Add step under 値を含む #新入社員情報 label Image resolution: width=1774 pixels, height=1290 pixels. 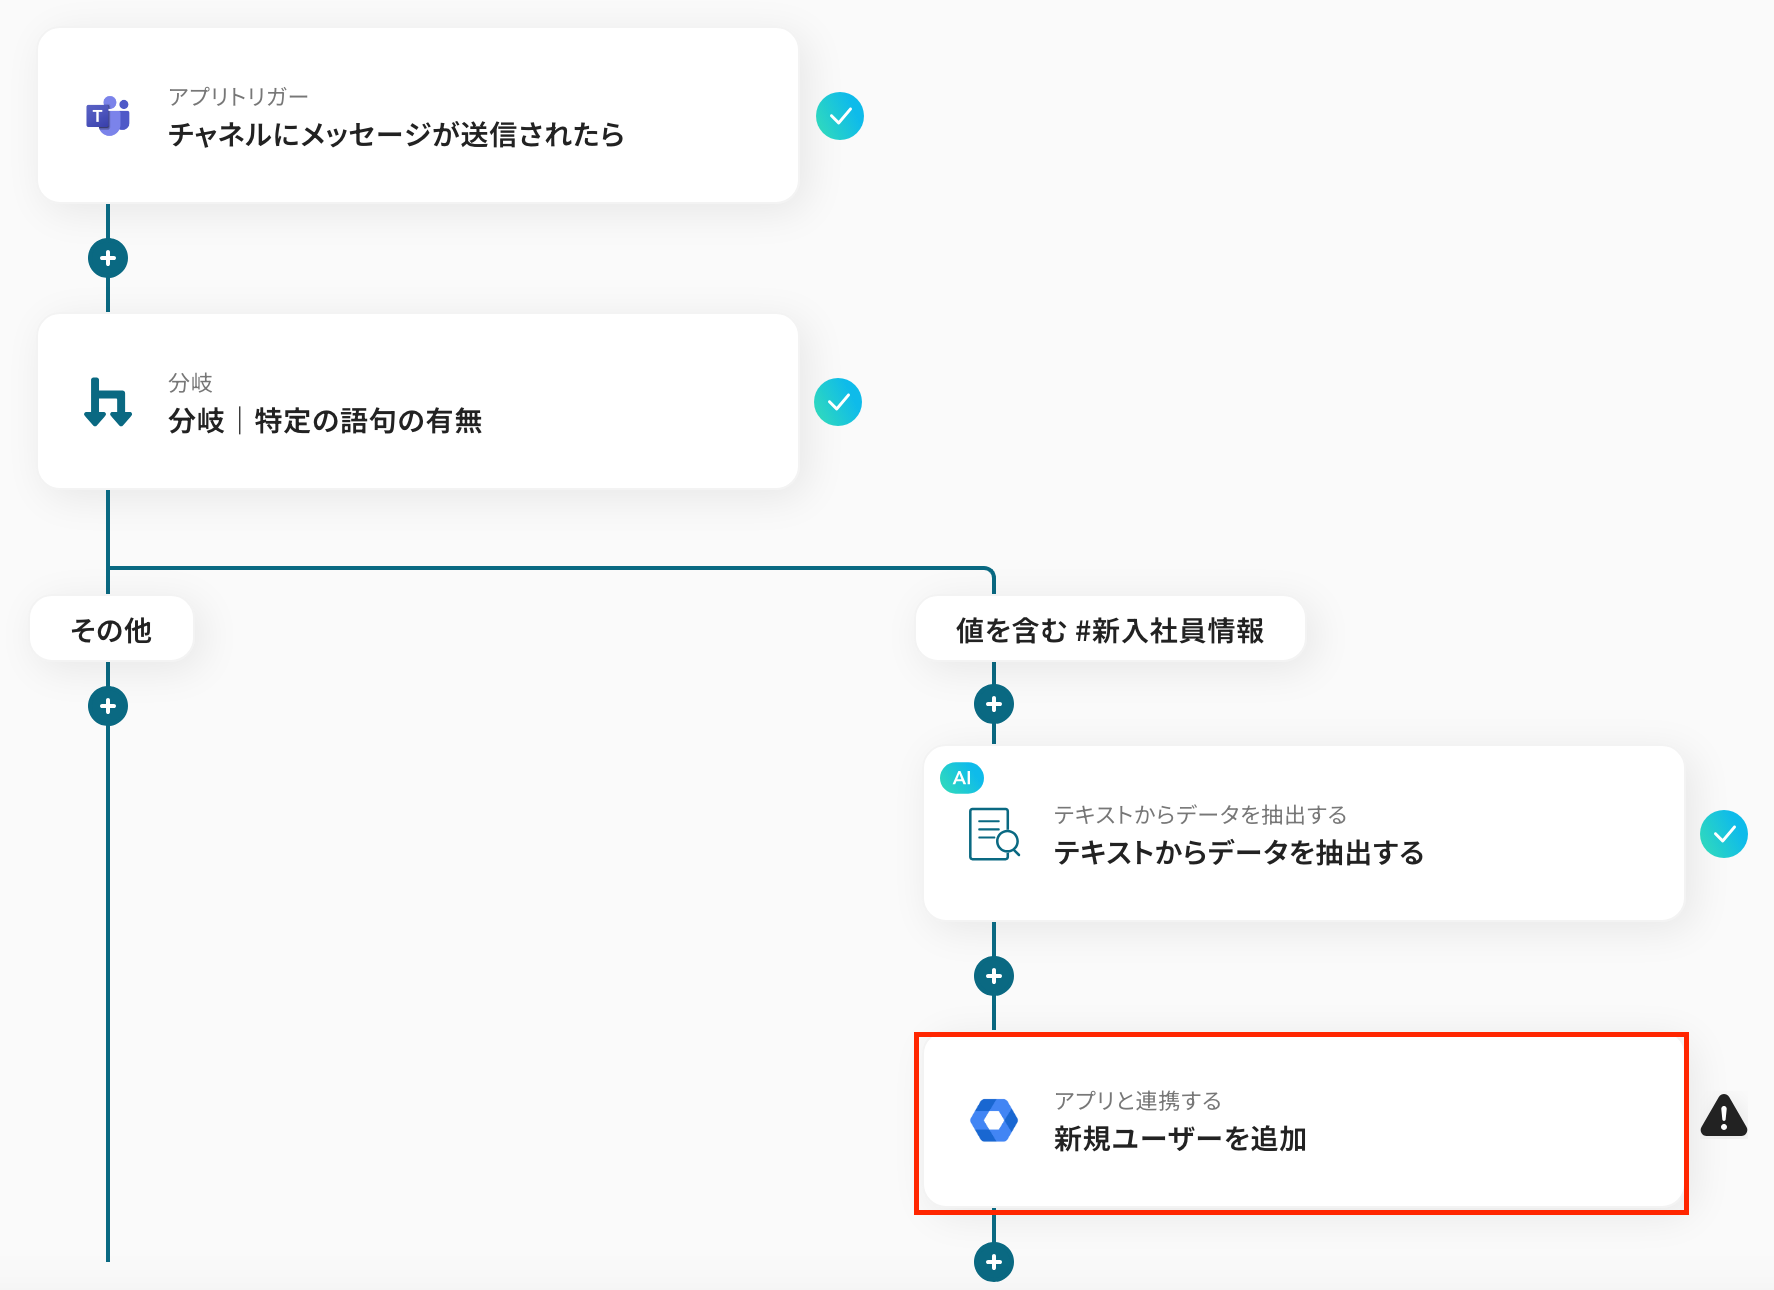click(x=994, y=704)
